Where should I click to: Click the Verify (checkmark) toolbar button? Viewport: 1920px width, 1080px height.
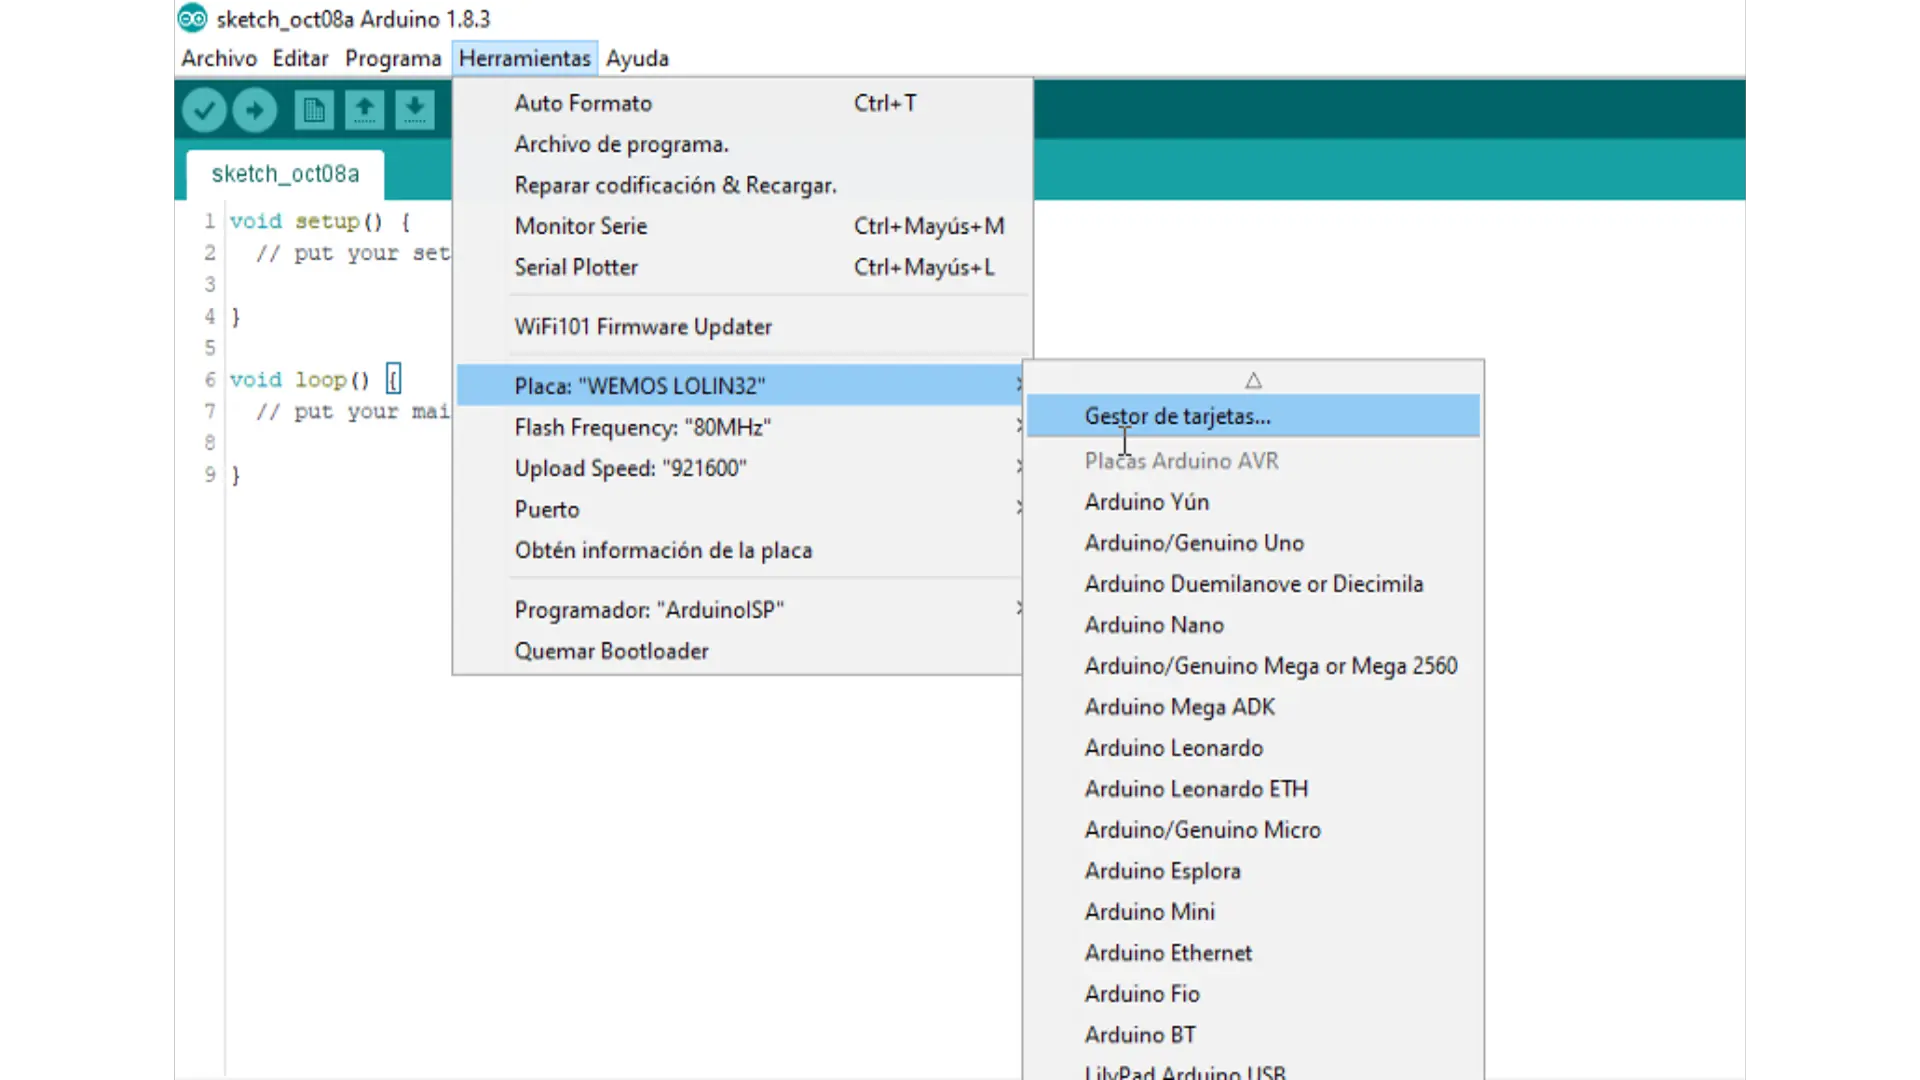click(x=204, y=110)
